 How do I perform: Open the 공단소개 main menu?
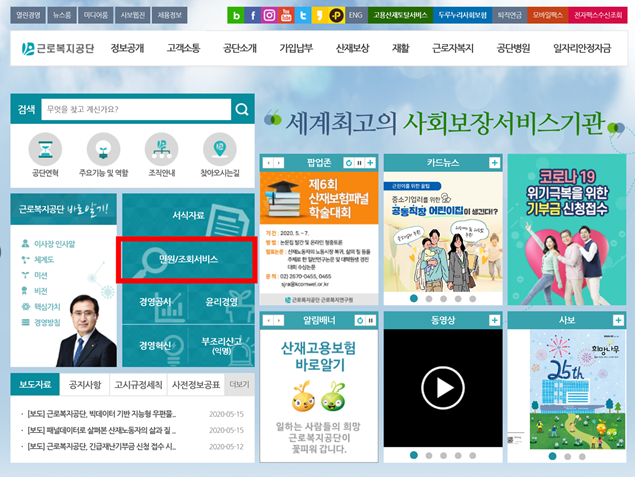(x=240, y=48)
